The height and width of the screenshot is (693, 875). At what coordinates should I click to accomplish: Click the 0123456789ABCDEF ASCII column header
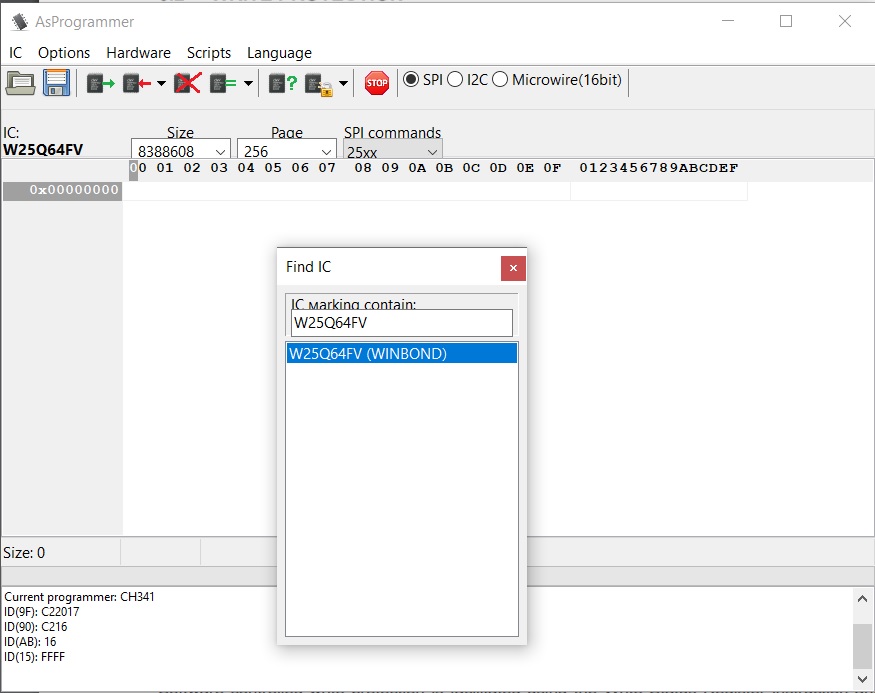pos(659,168)
